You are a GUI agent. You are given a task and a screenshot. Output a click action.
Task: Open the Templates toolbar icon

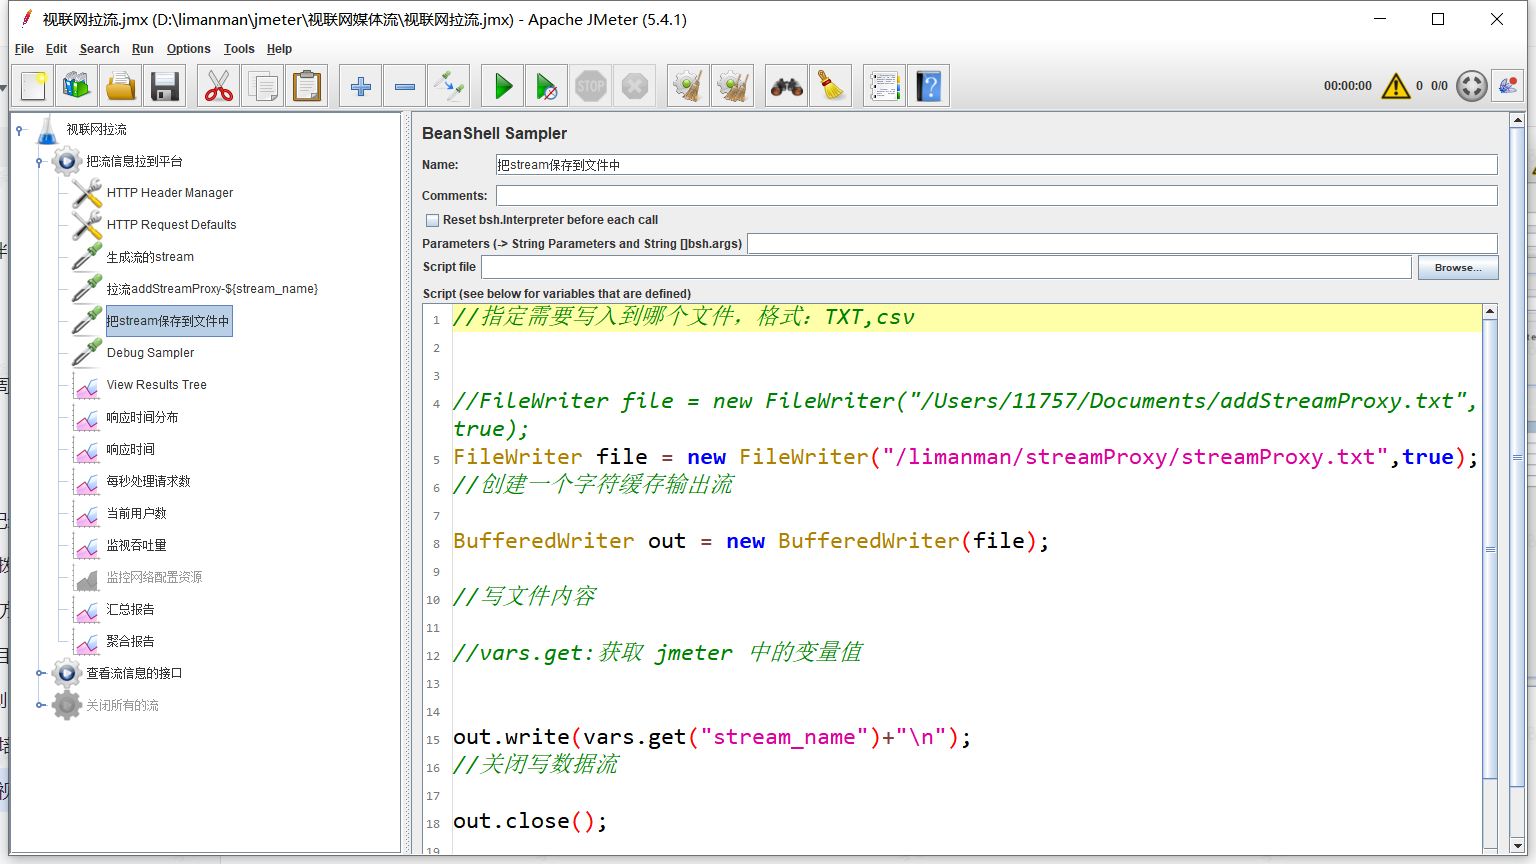77,87
